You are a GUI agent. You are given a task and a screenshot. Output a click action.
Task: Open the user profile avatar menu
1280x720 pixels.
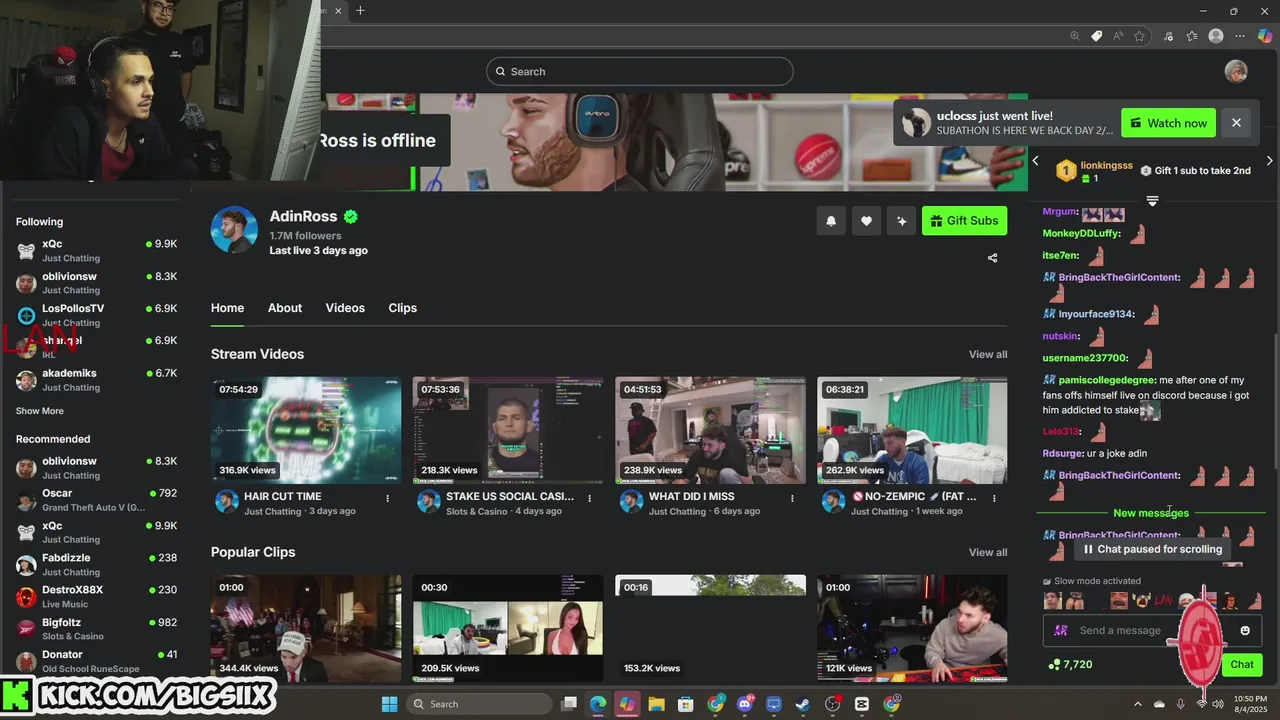[x=1236, y=71]
